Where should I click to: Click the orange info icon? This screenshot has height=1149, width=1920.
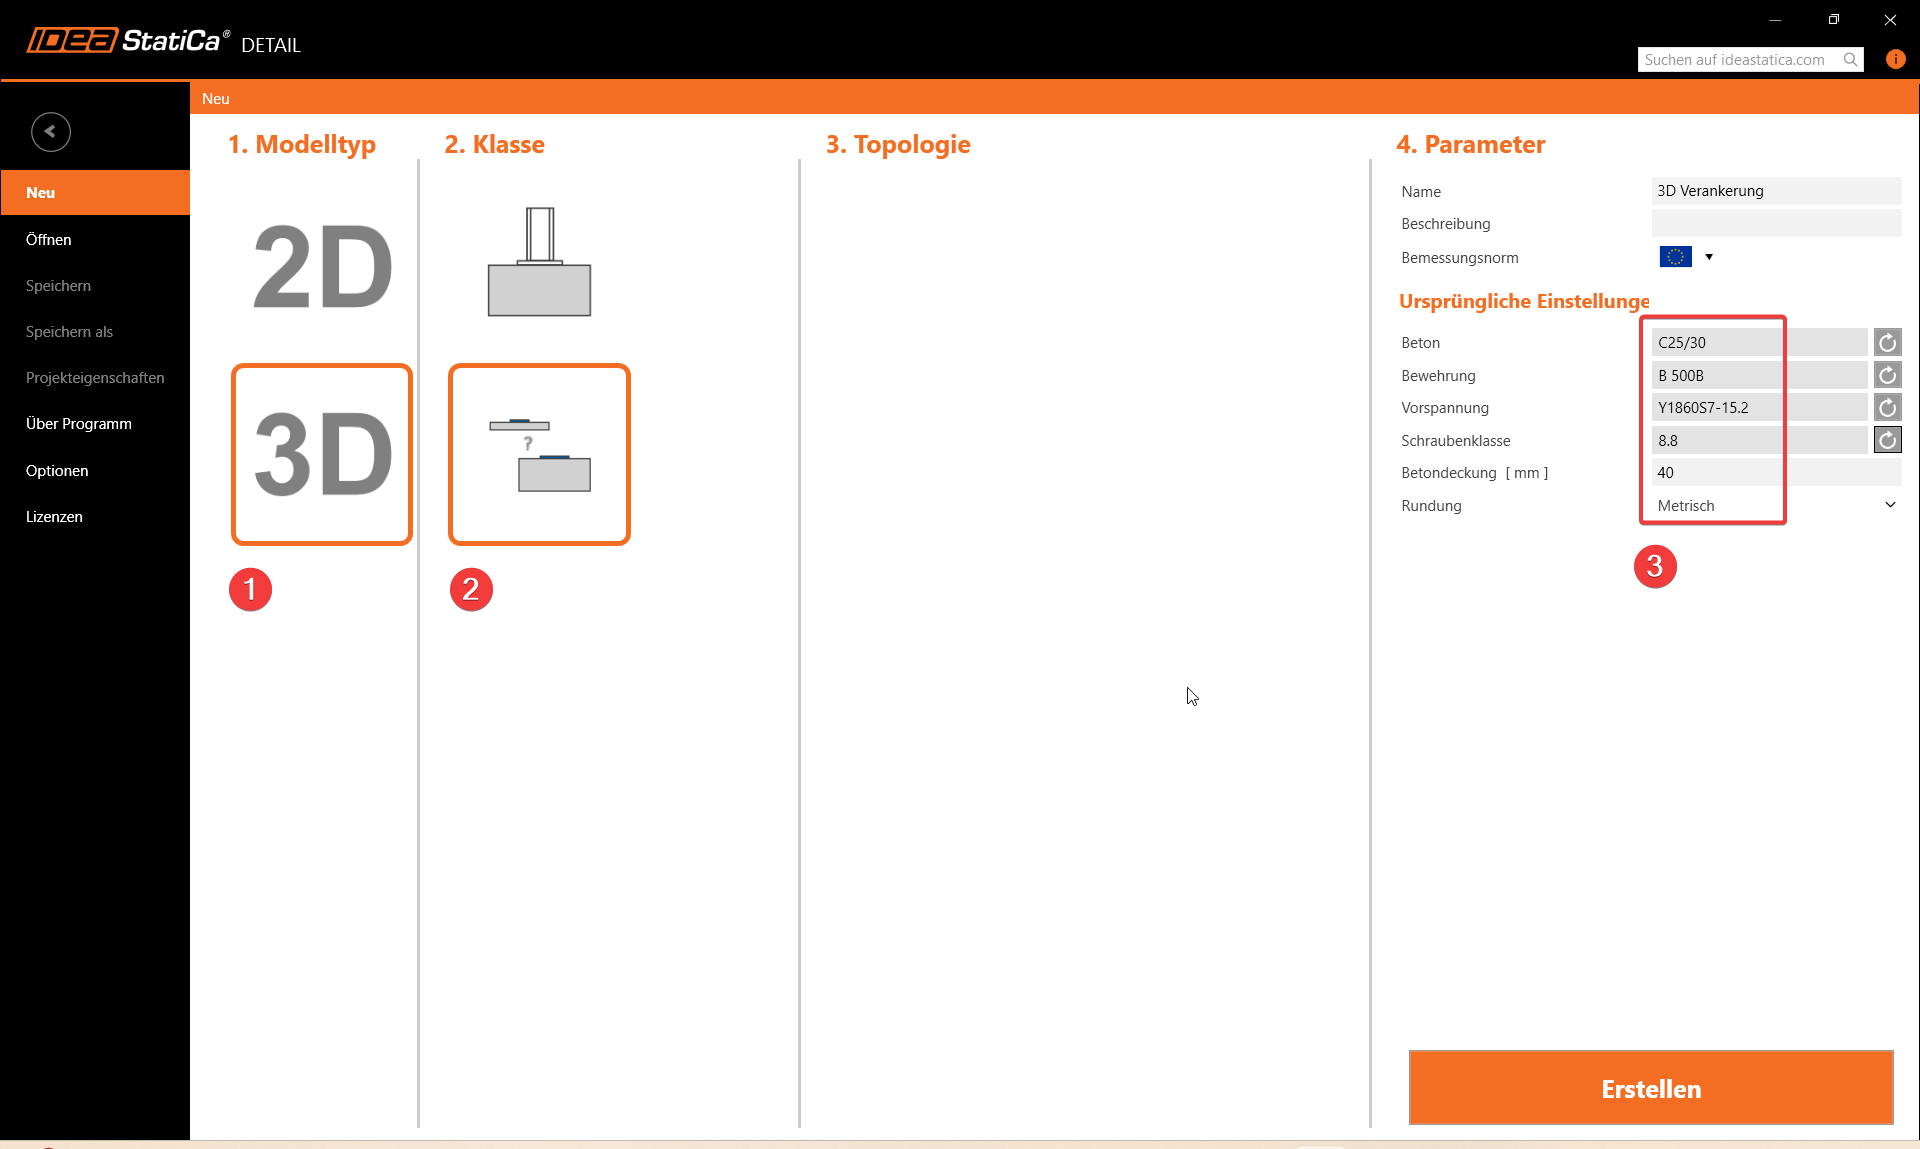tap(1895, 59)
